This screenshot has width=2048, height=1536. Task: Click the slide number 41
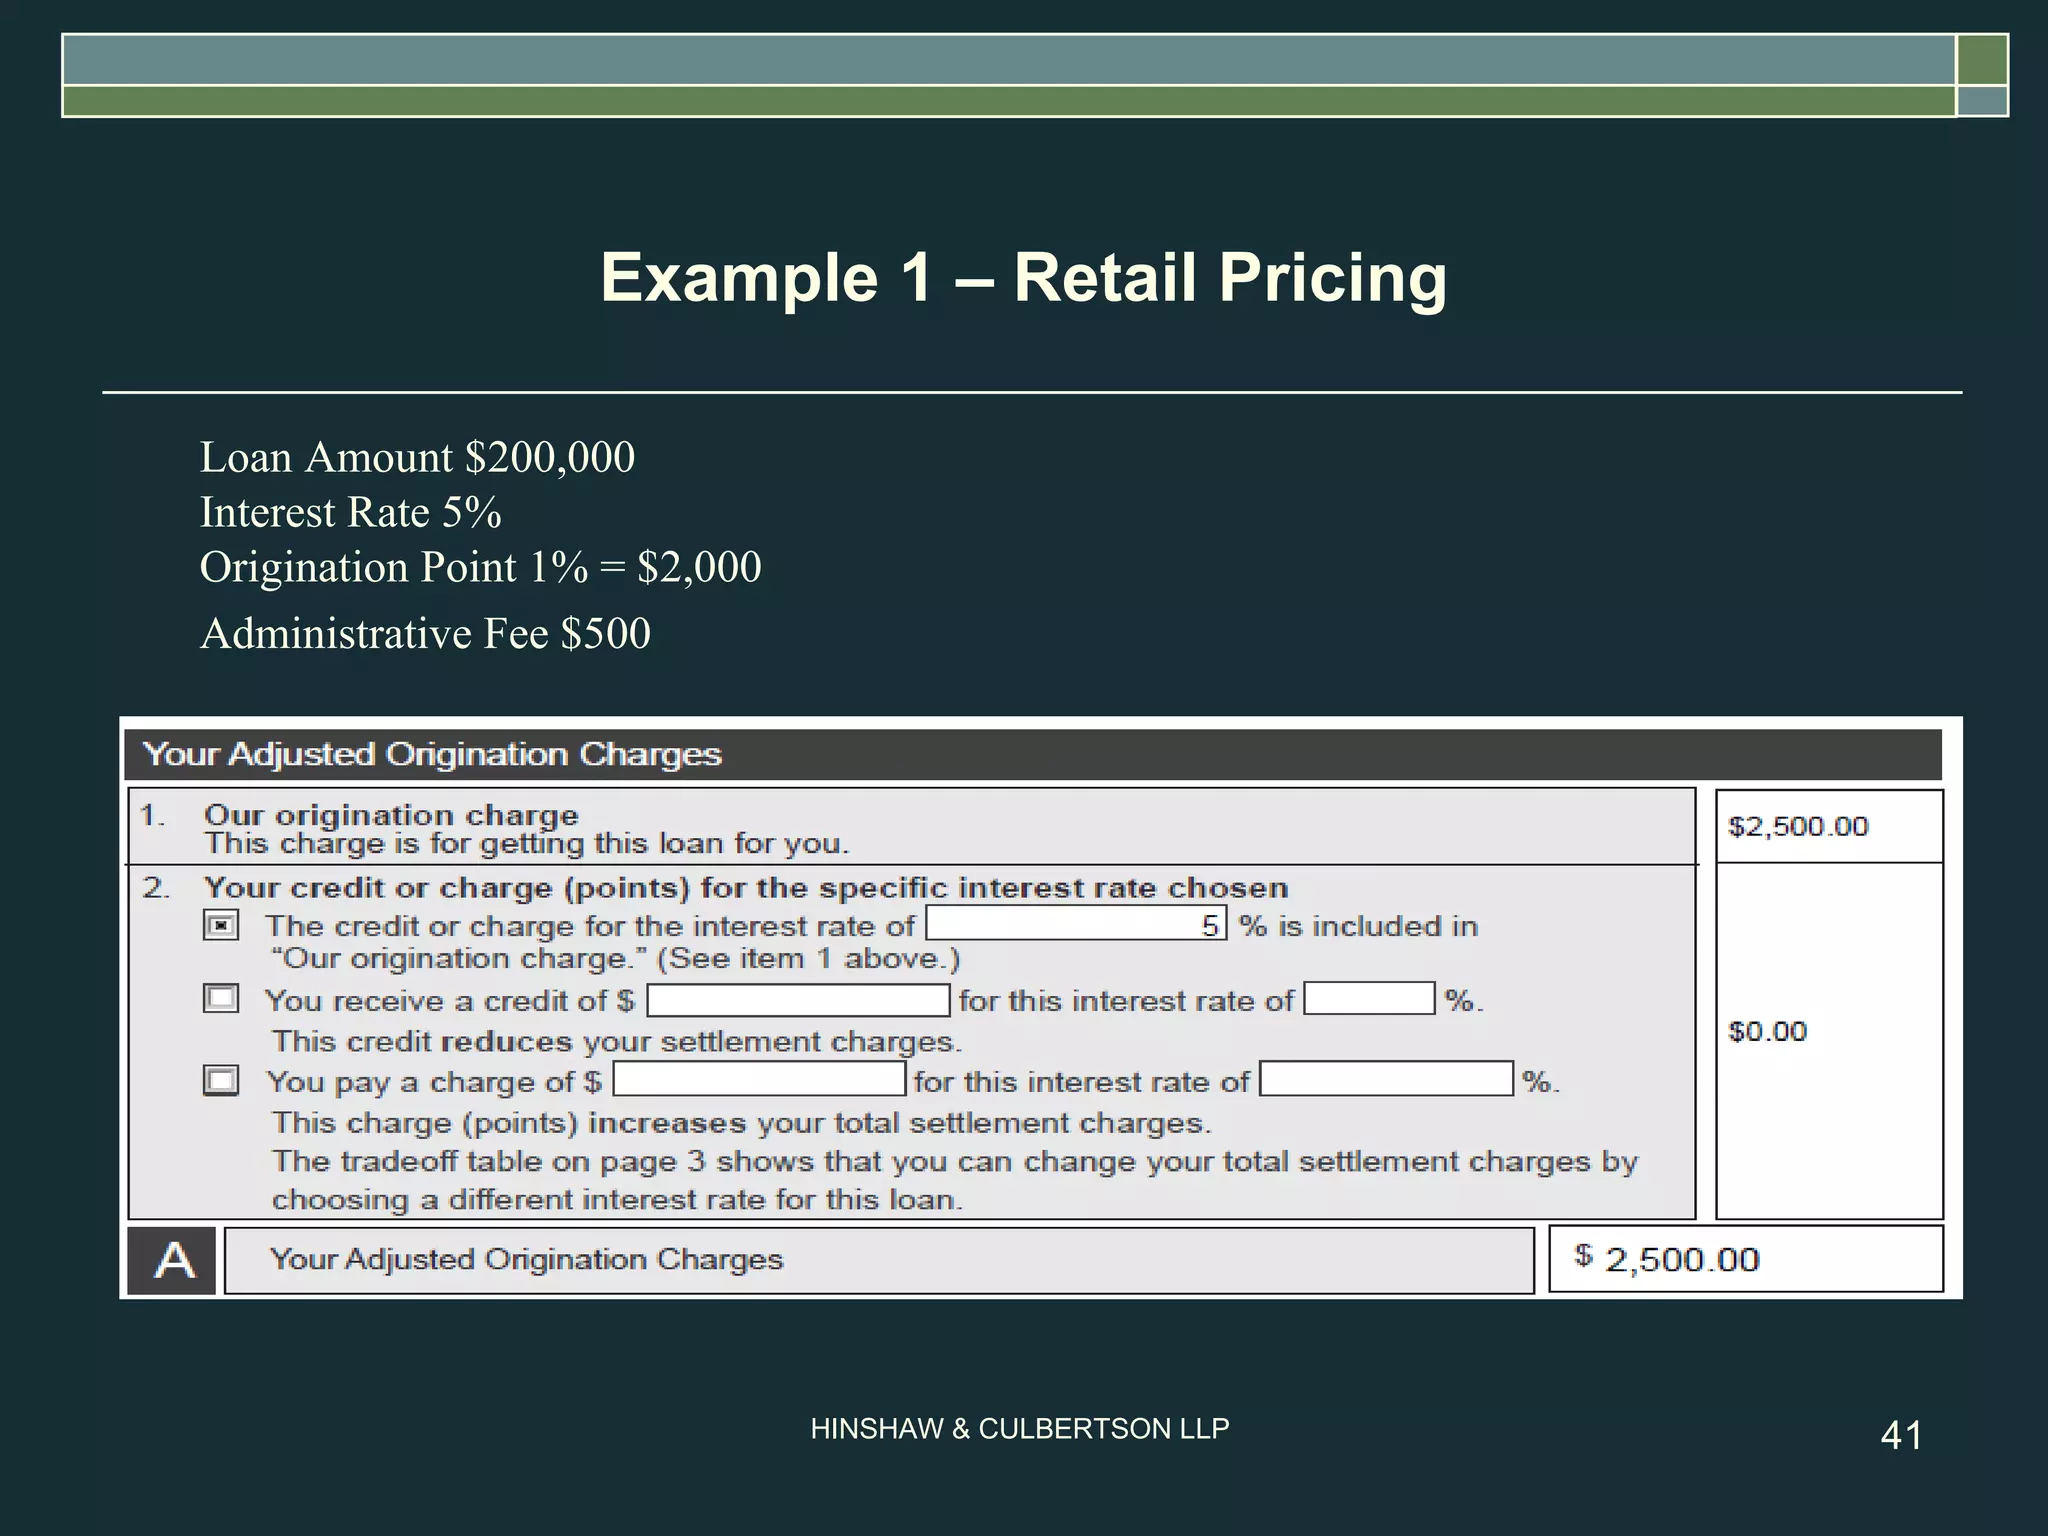click(x=1901, y=1436)
